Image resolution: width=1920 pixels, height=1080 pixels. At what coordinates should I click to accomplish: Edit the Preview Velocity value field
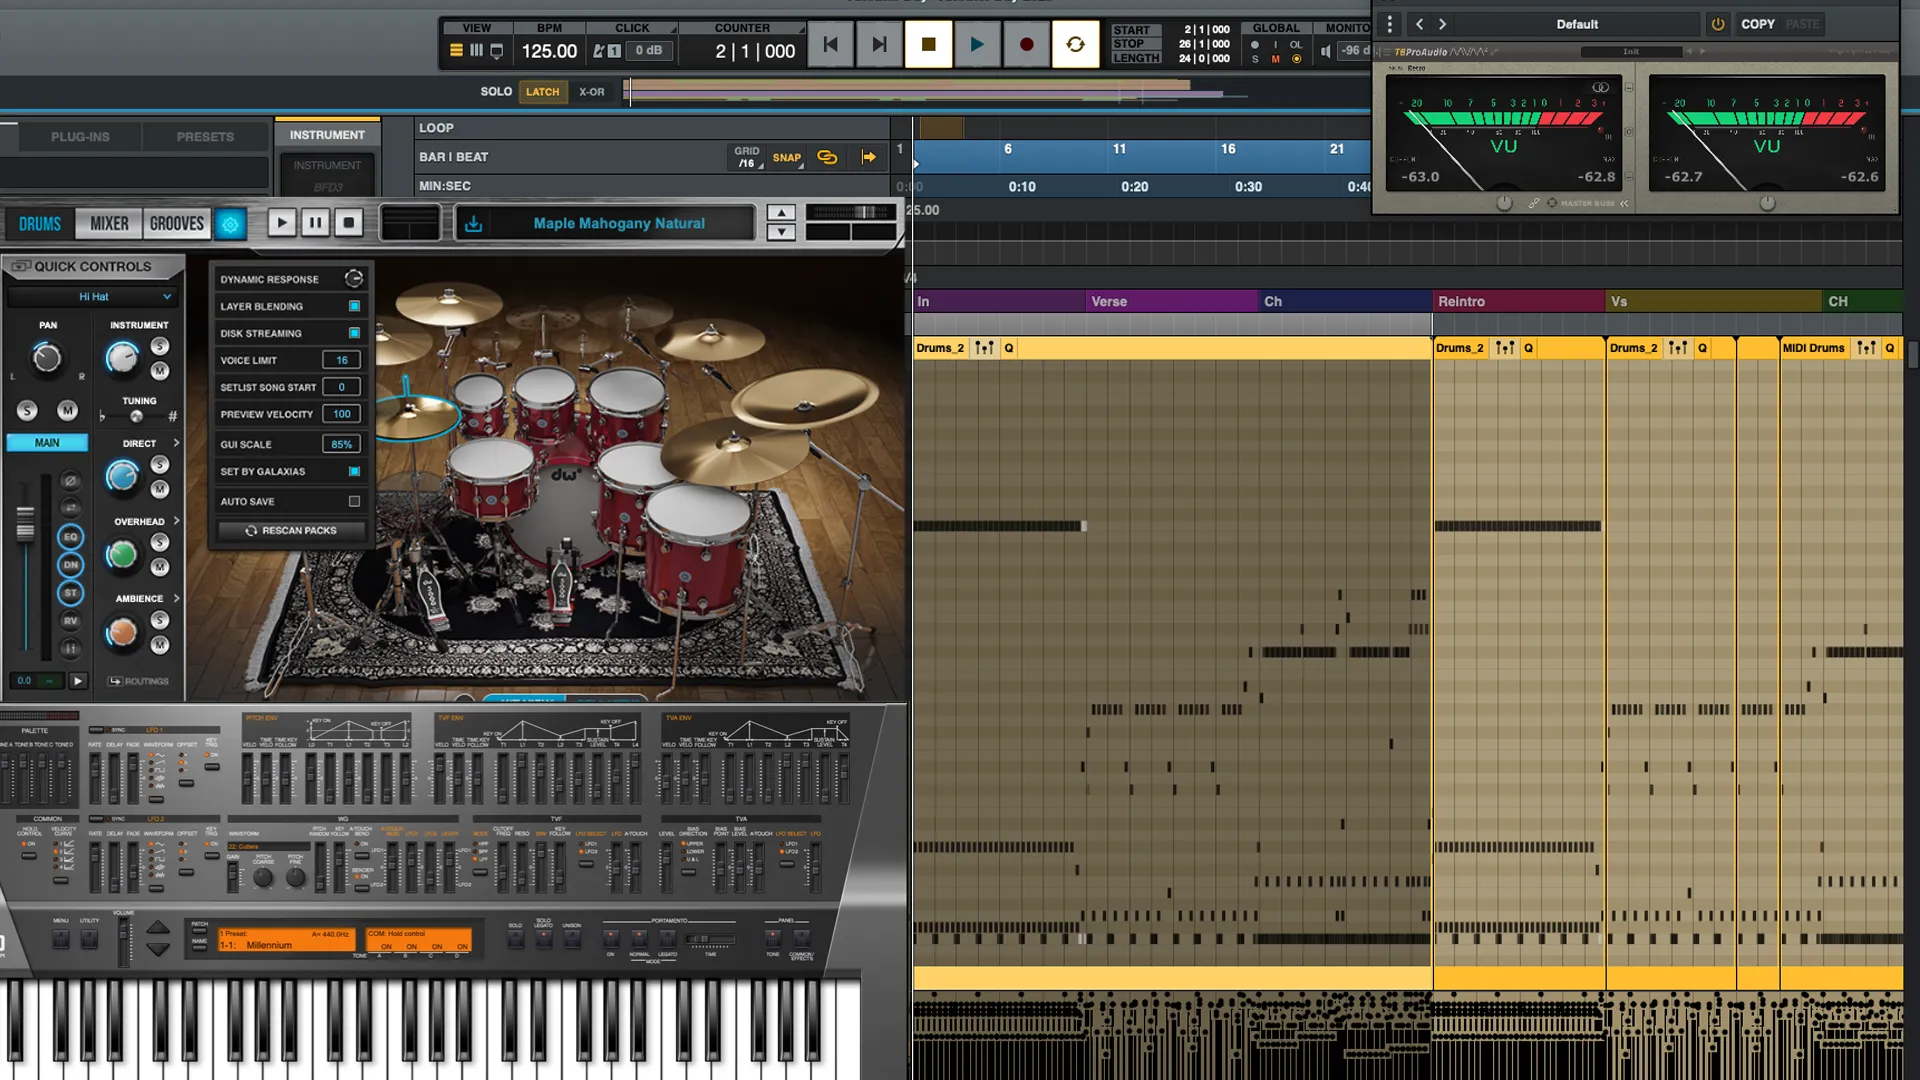[x=341, y=413]
